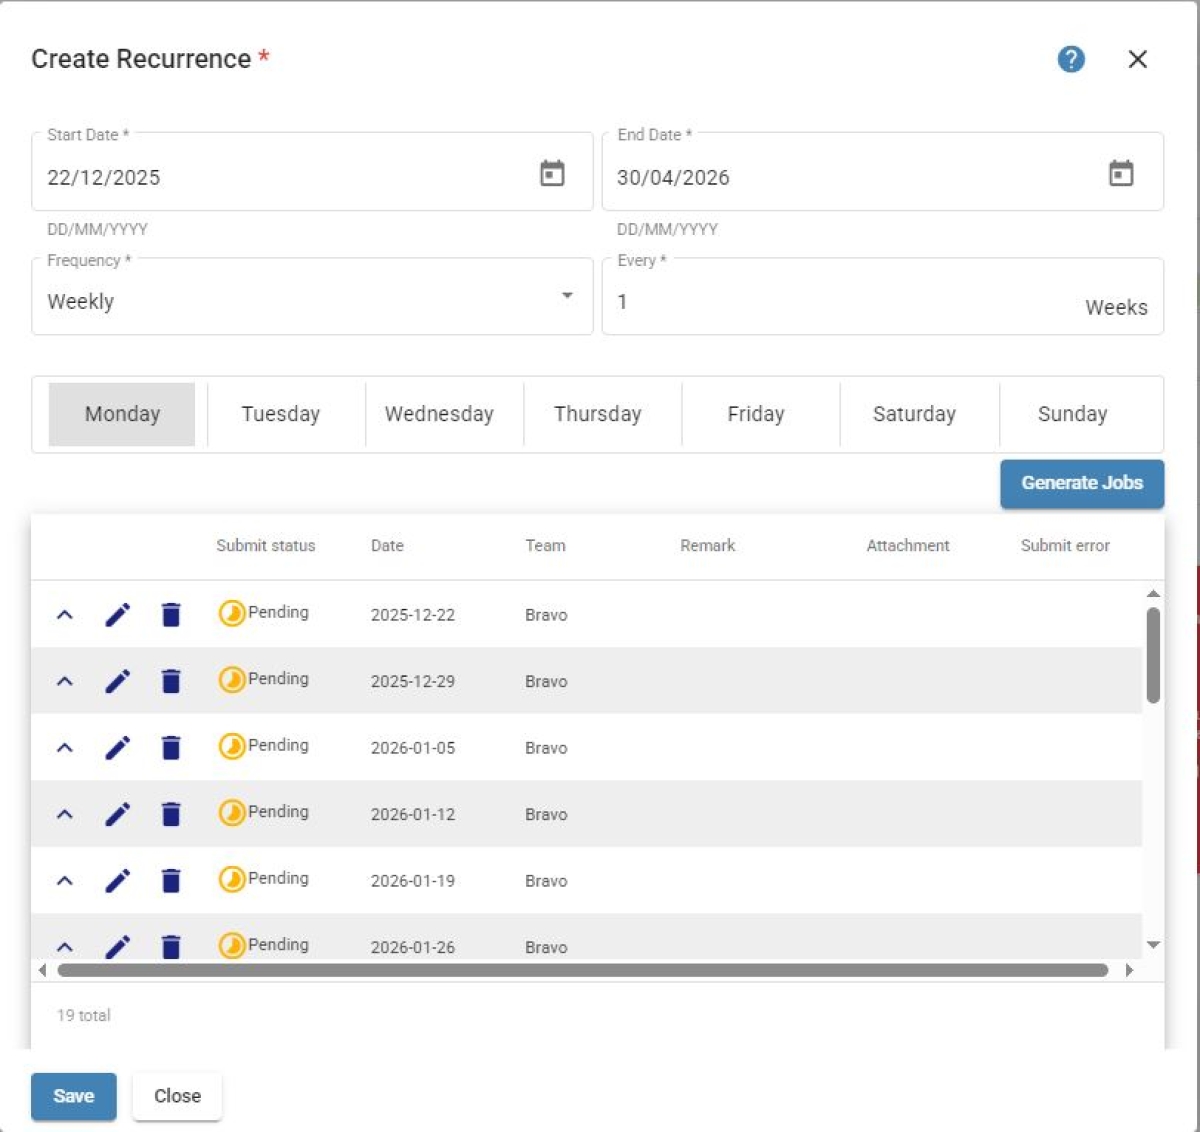Click the Submit status column header
The width and height of the screenshot is (1200, 1132).
click(266, 545)
